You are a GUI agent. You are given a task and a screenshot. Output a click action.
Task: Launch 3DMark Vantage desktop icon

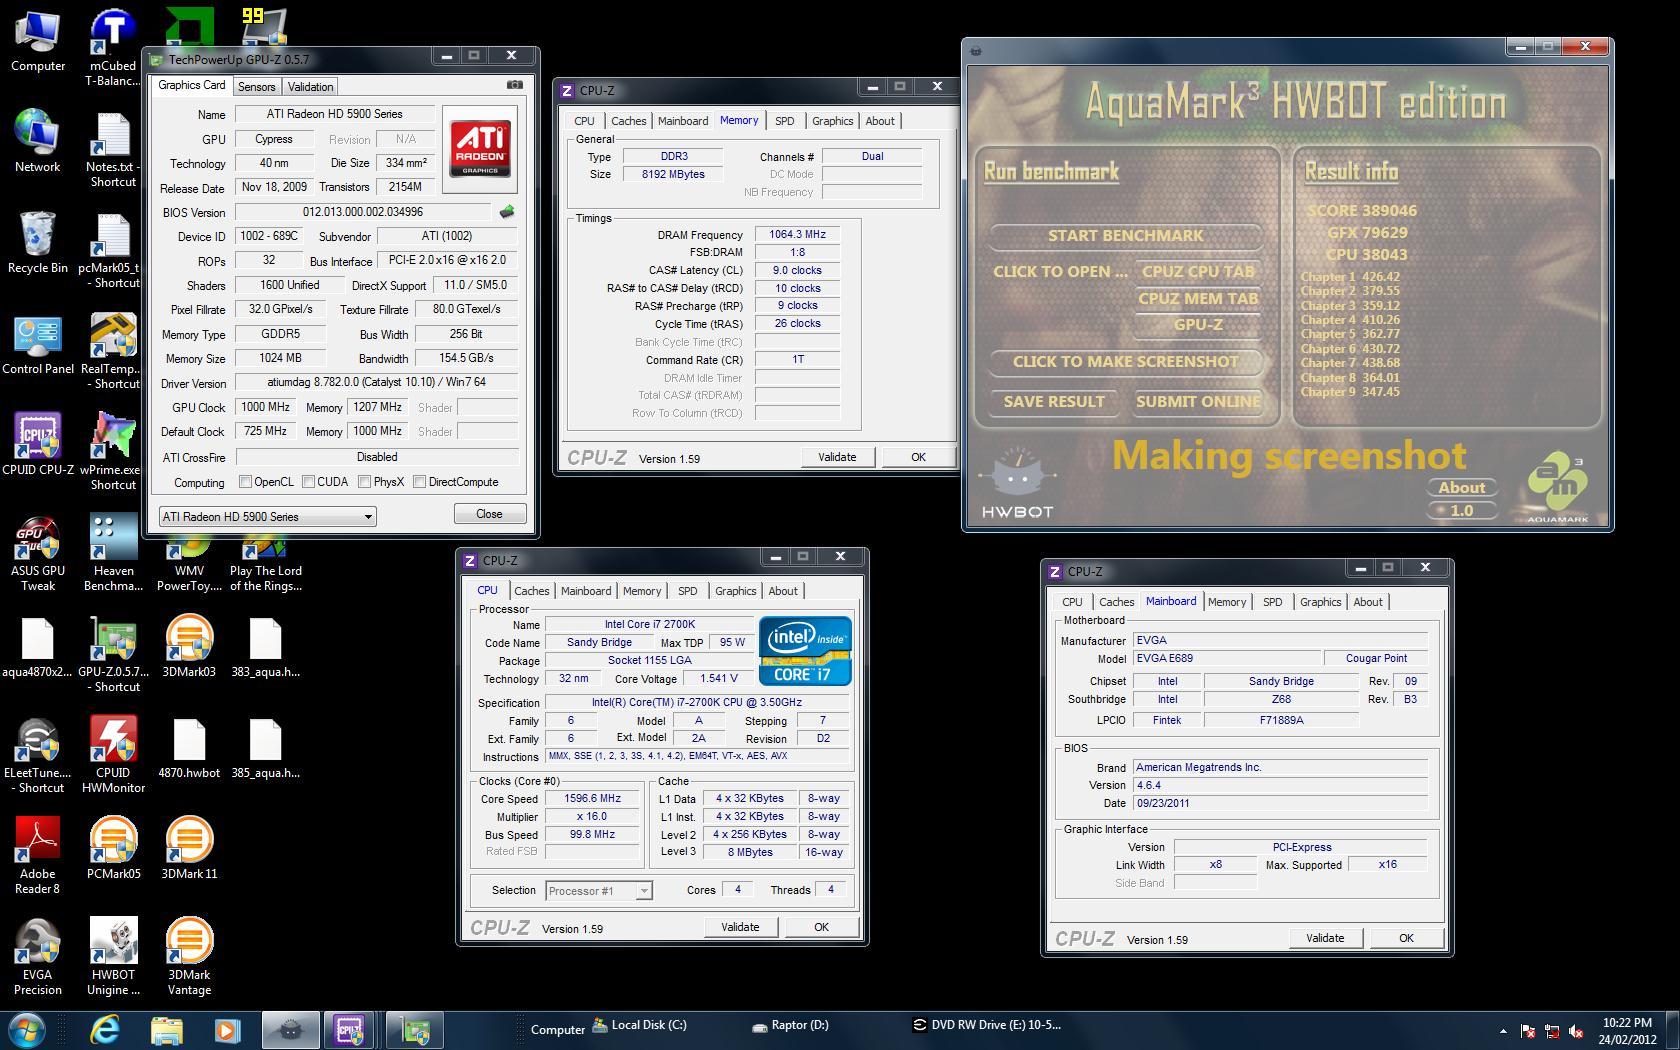tap(189, 957)
